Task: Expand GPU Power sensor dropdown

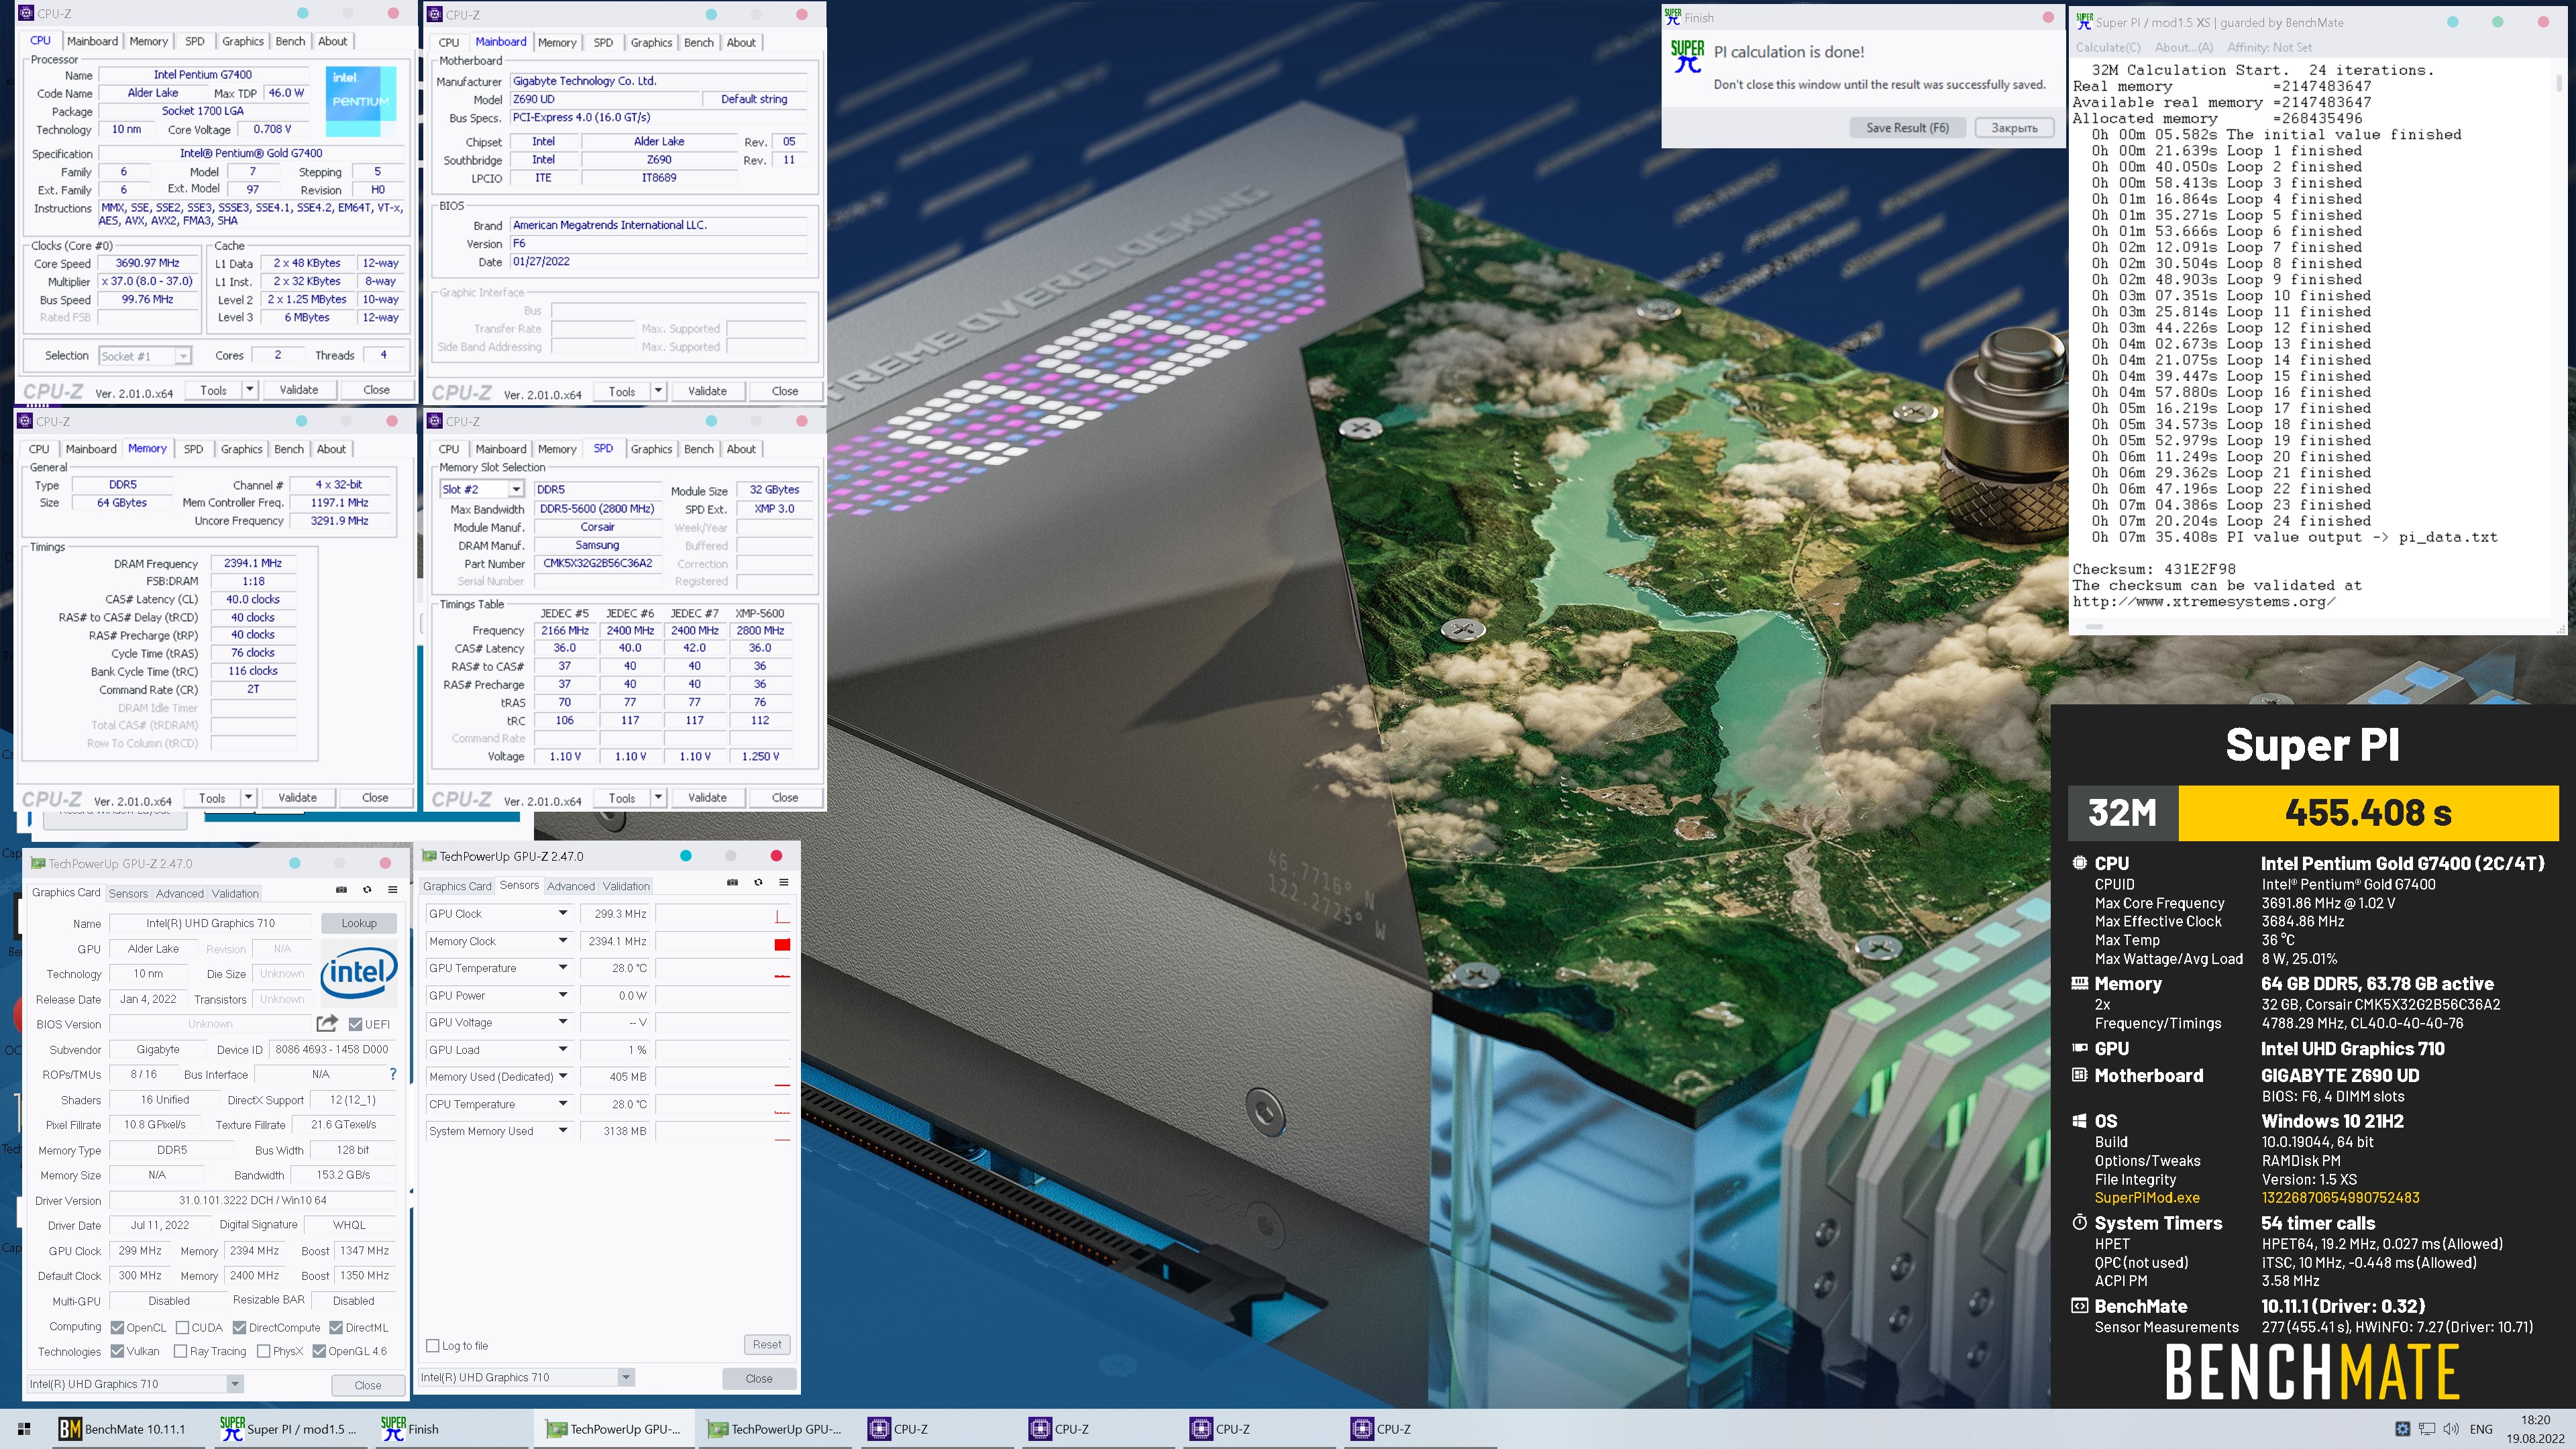Action: tap(563, 995)
